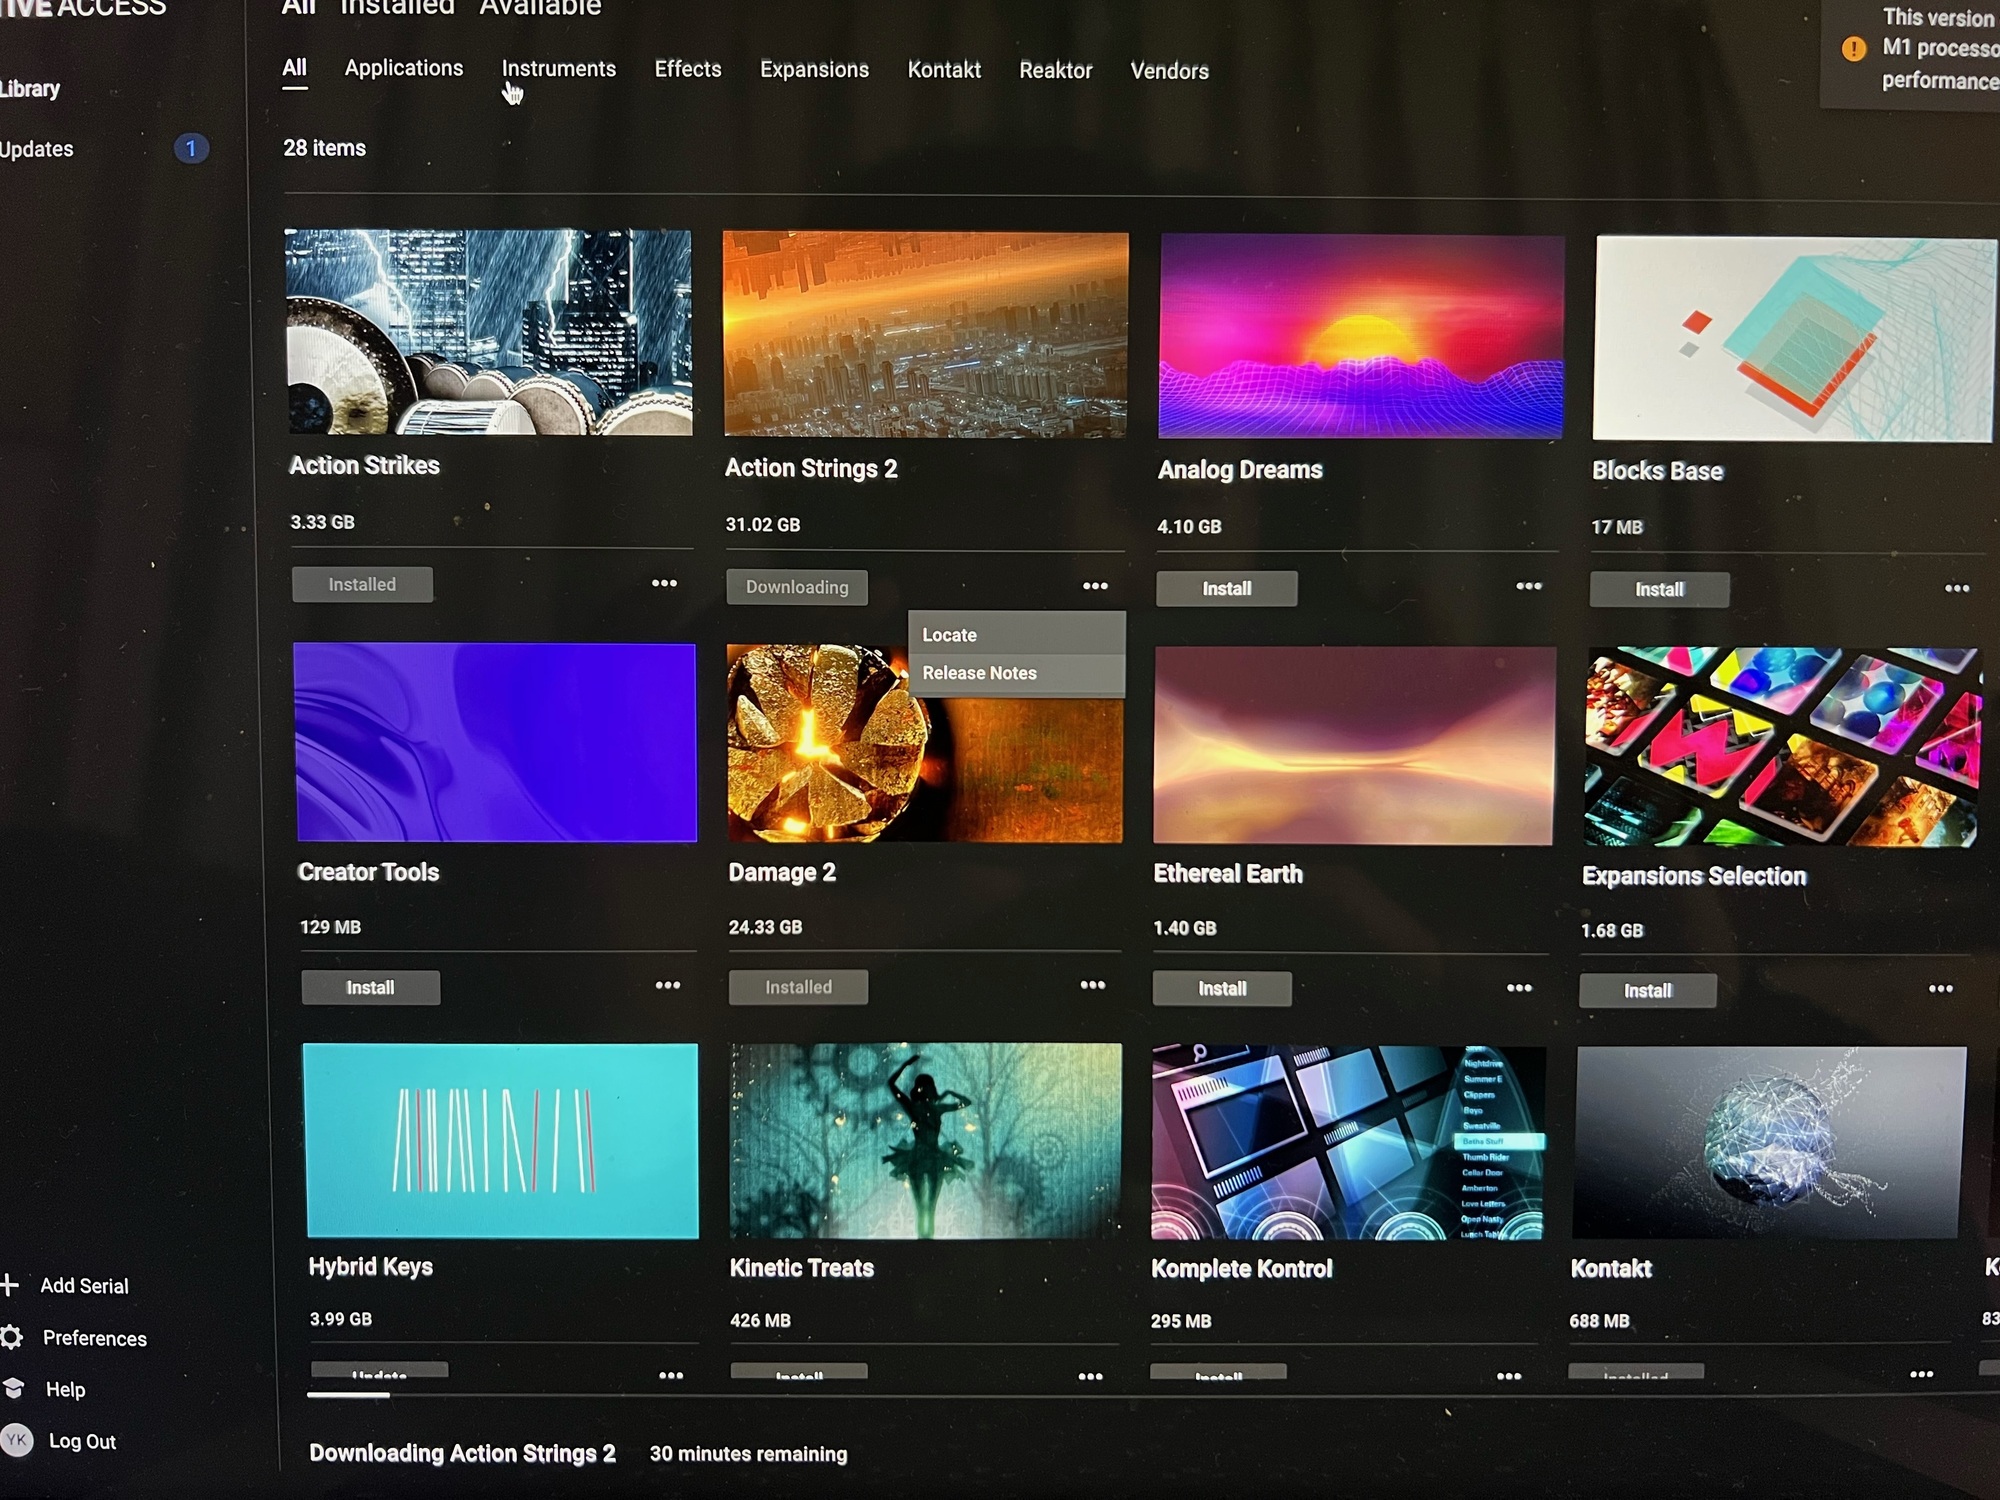Switch to the Kontakt tab
The image size is (2000, 1500).
(x=944, y=70)
